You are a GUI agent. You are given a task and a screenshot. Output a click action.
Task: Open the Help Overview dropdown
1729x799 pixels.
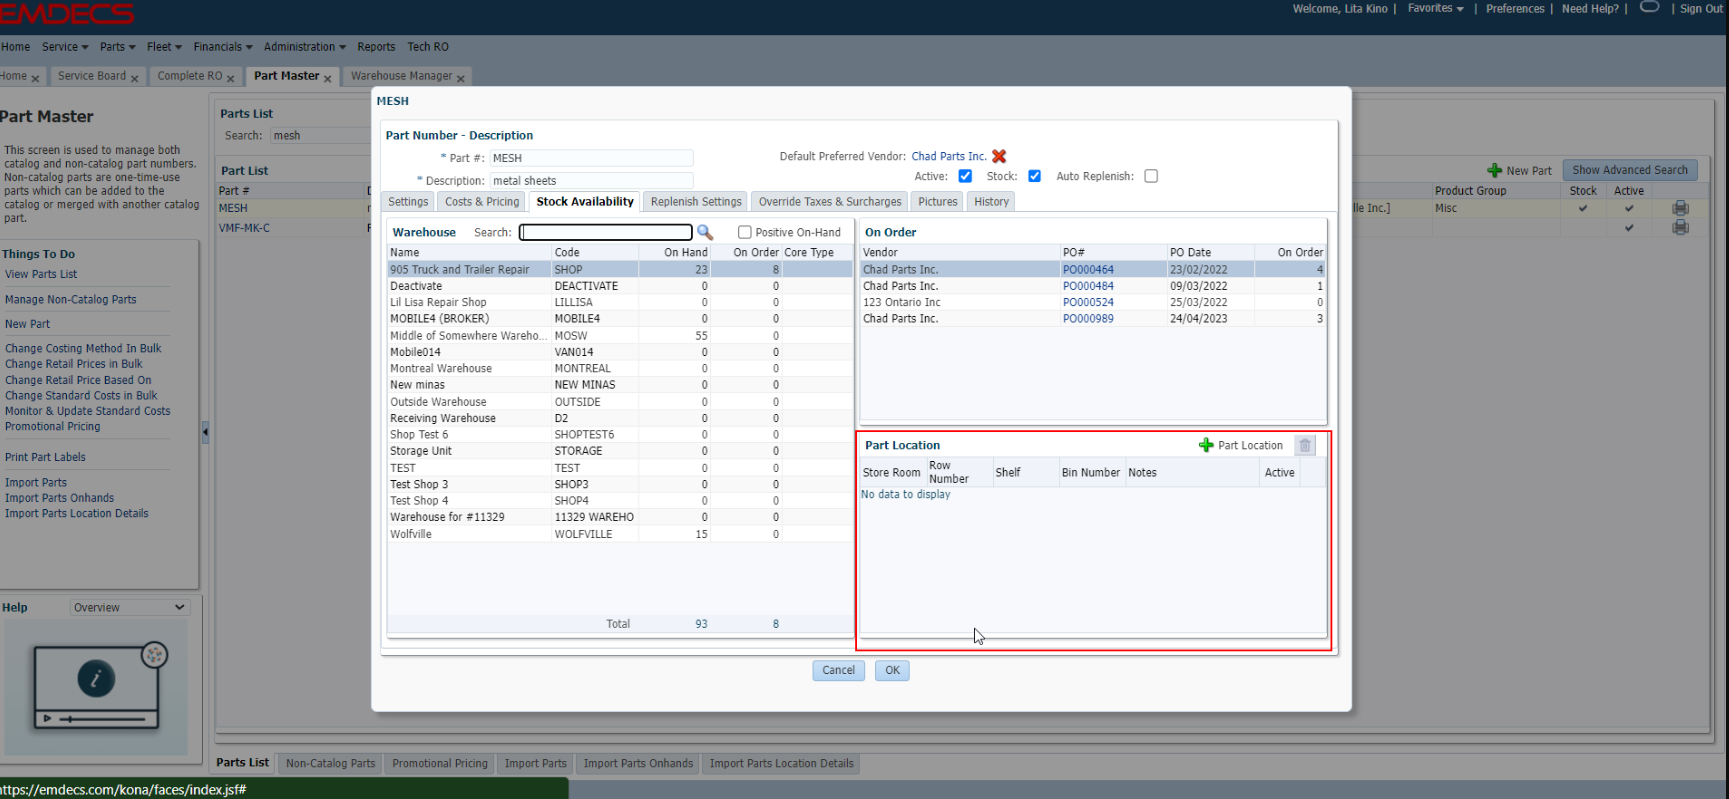[129, 607]
